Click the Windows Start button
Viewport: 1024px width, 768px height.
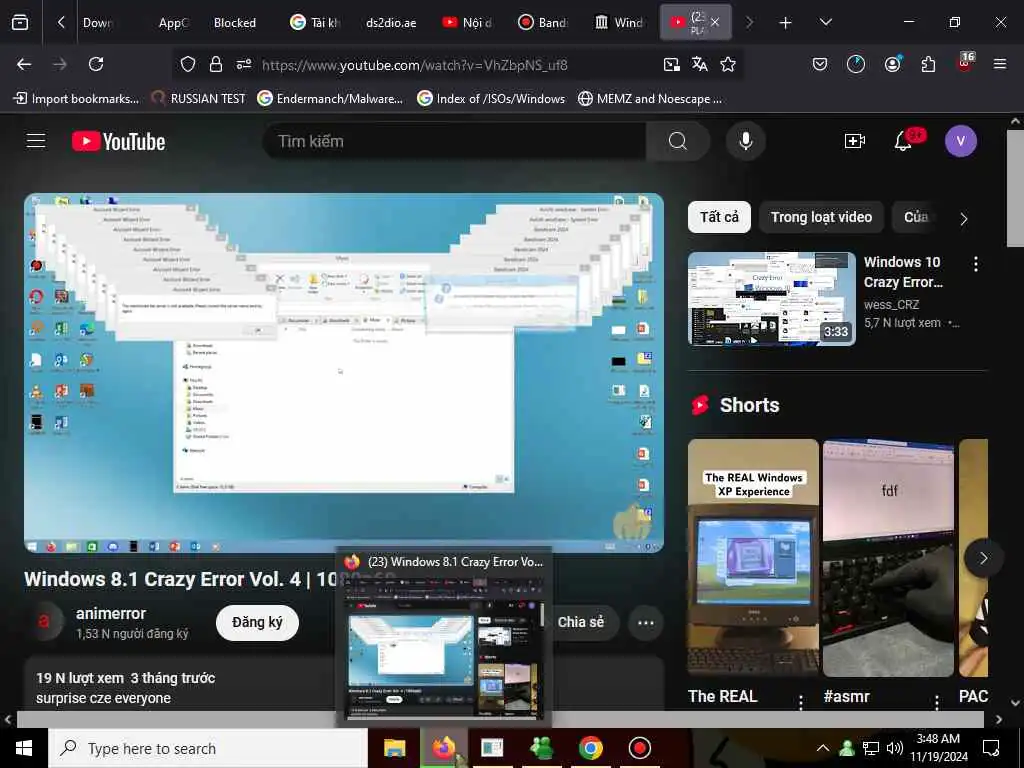click(x=24, y=748)
